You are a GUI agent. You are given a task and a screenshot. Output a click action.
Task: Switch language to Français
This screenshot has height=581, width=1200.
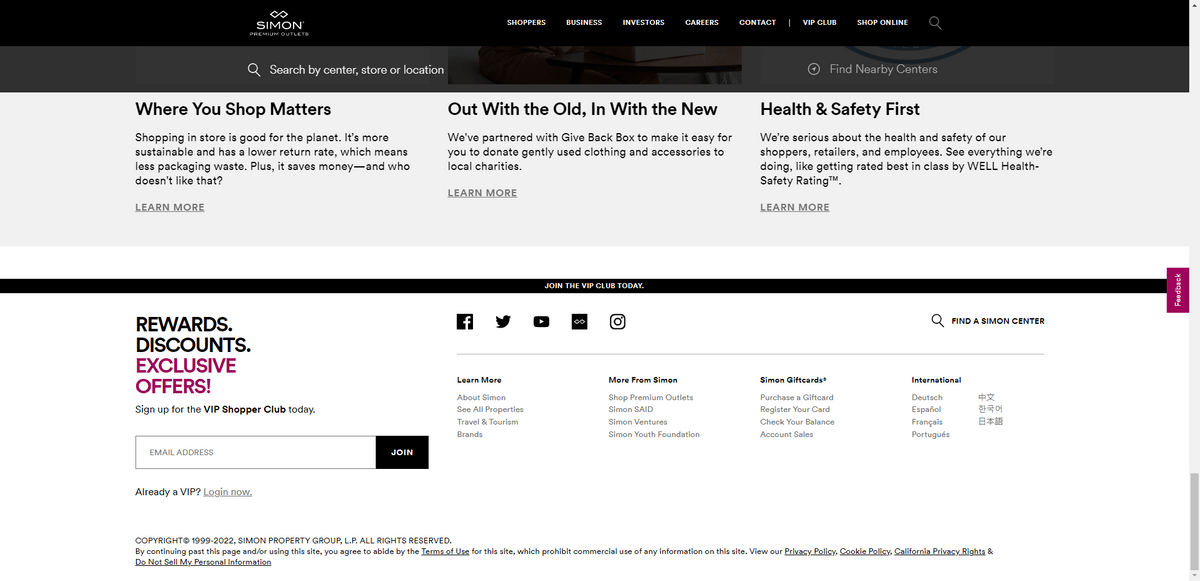[x=927, y=422]
